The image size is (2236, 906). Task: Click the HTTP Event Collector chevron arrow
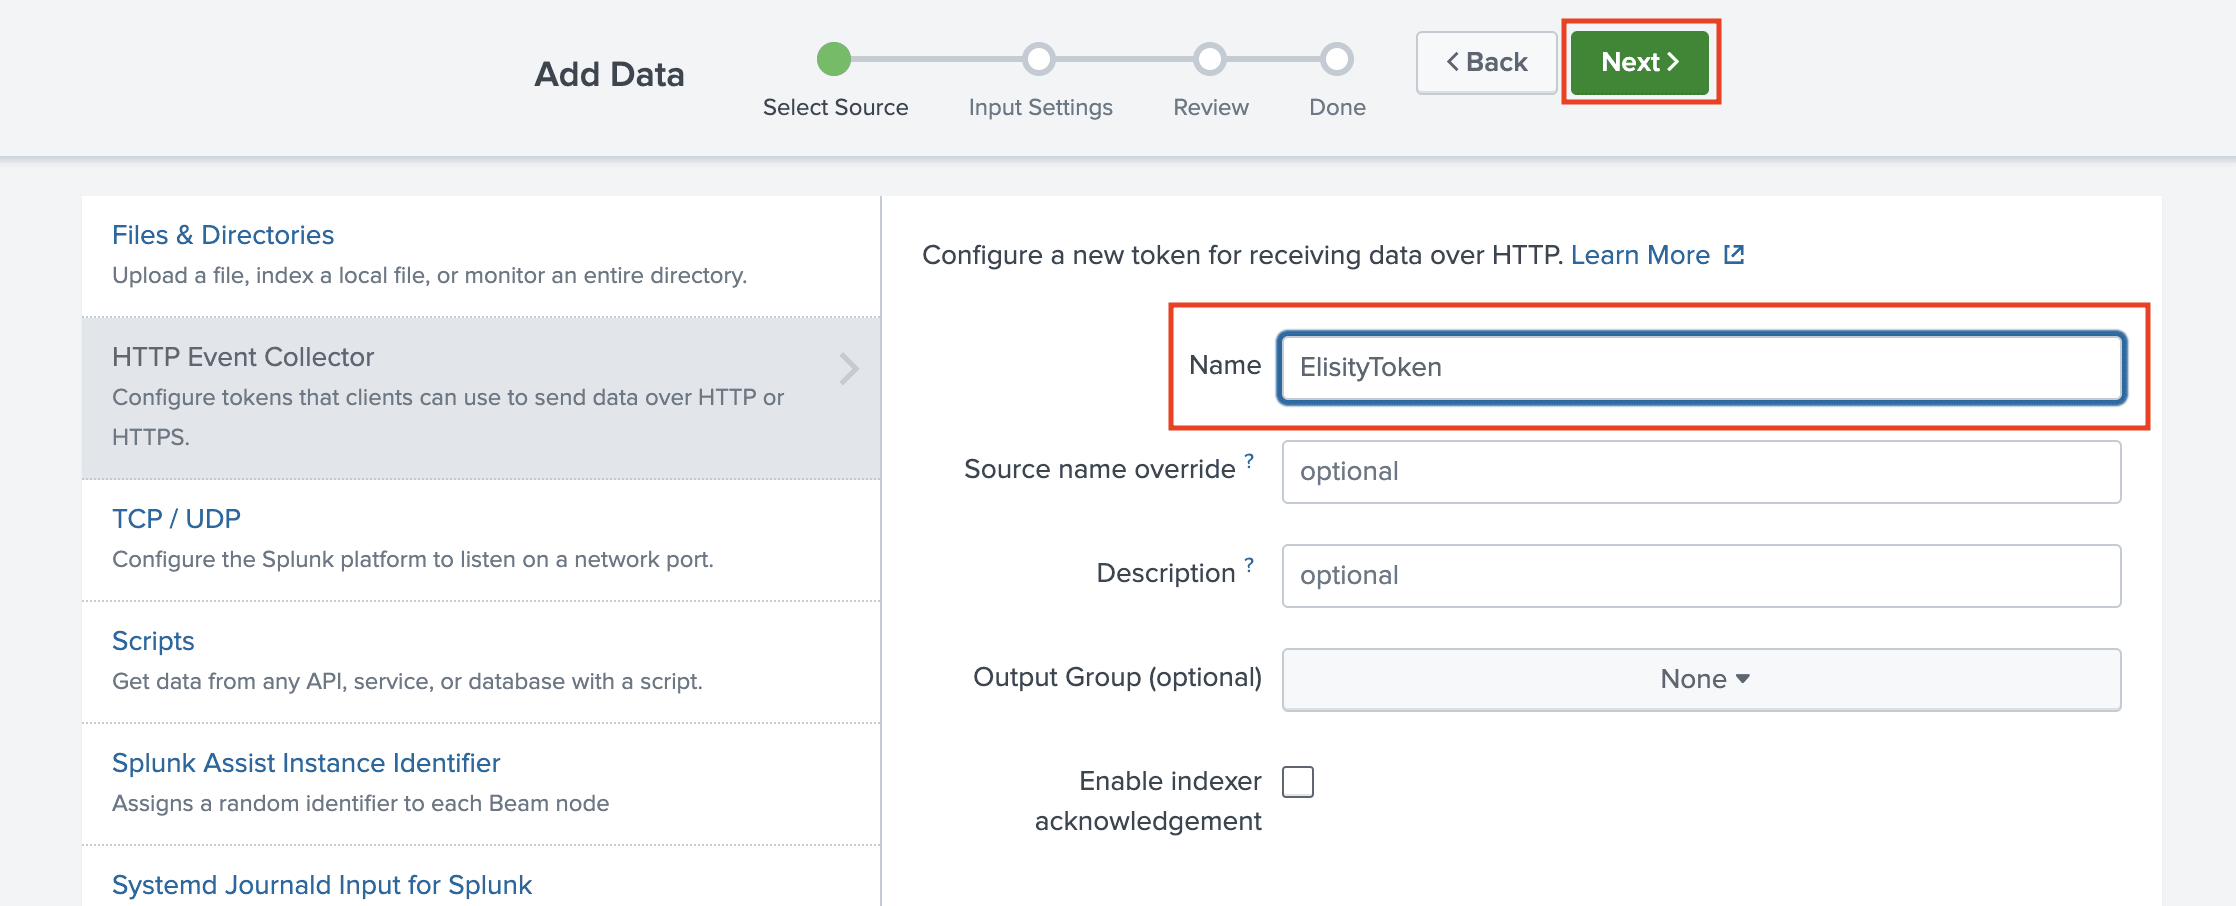(x=849, y=369)
